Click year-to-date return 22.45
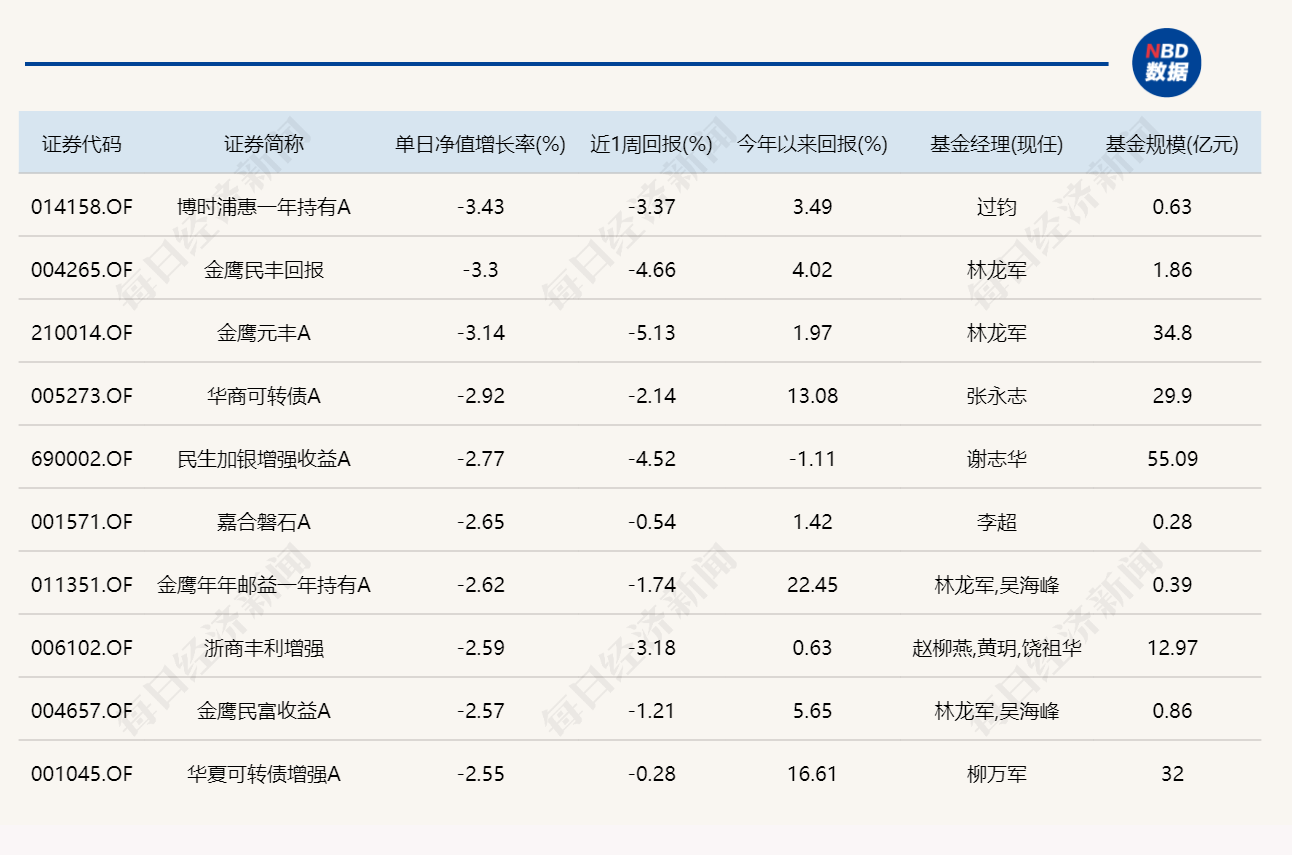This screenshot has width=1292, height=855. (812, 585)
